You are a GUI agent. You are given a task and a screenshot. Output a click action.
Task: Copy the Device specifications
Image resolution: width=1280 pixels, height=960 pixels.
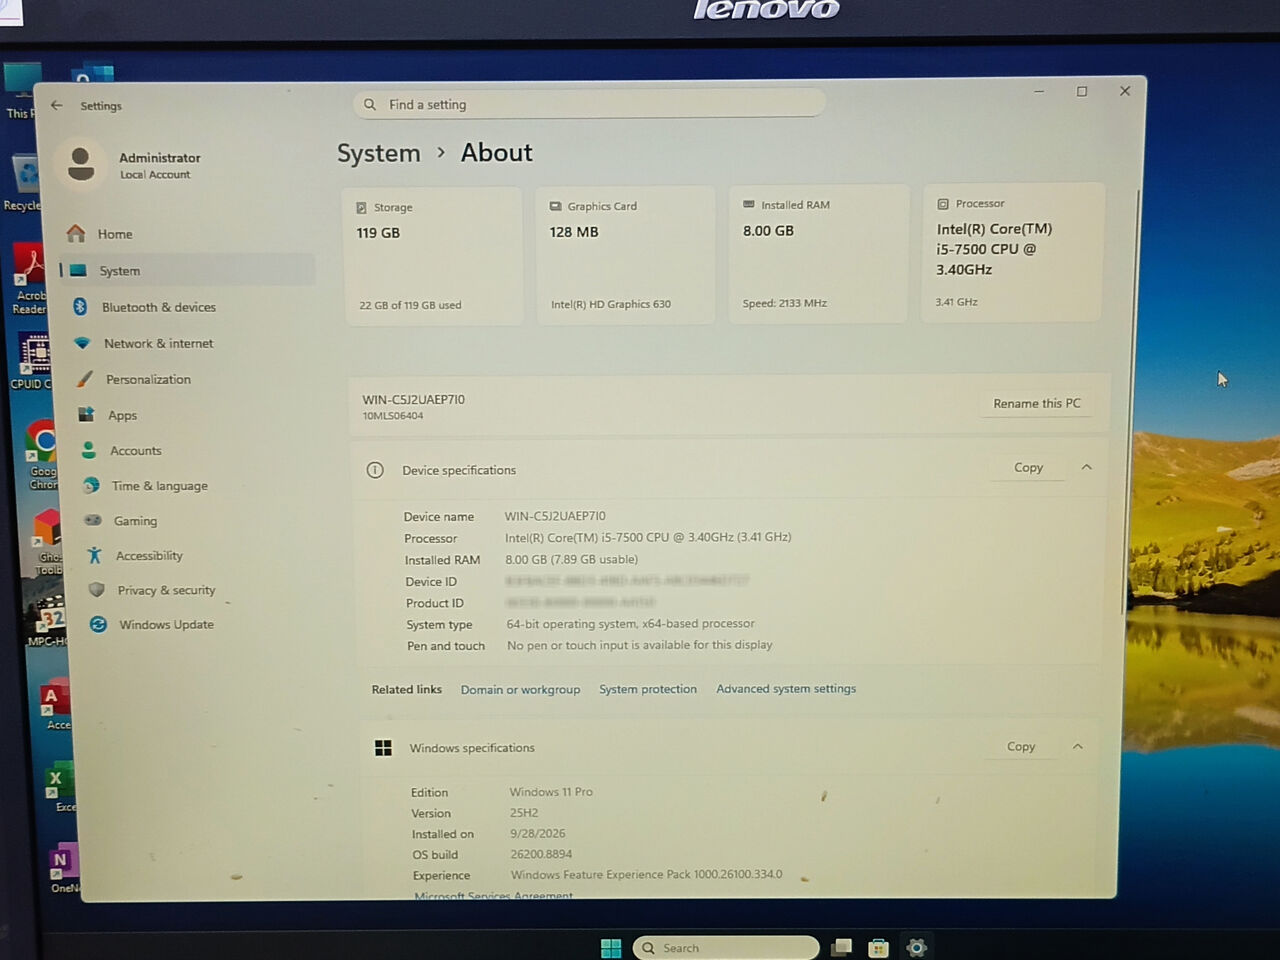(1028, 467)
